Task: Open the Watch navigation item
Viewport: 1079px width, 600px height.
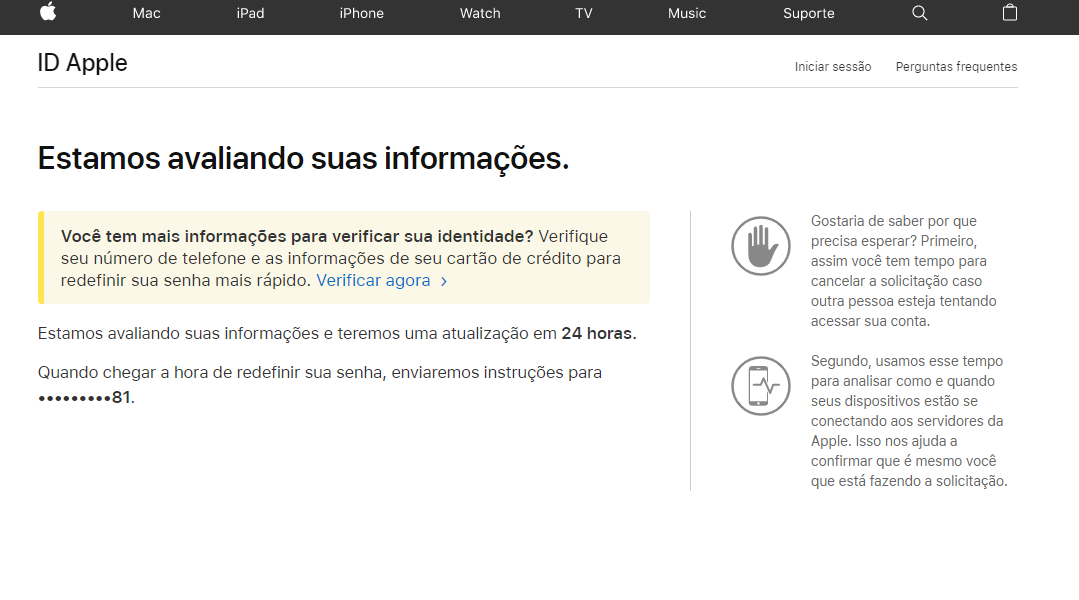Action: coord(480,13)
